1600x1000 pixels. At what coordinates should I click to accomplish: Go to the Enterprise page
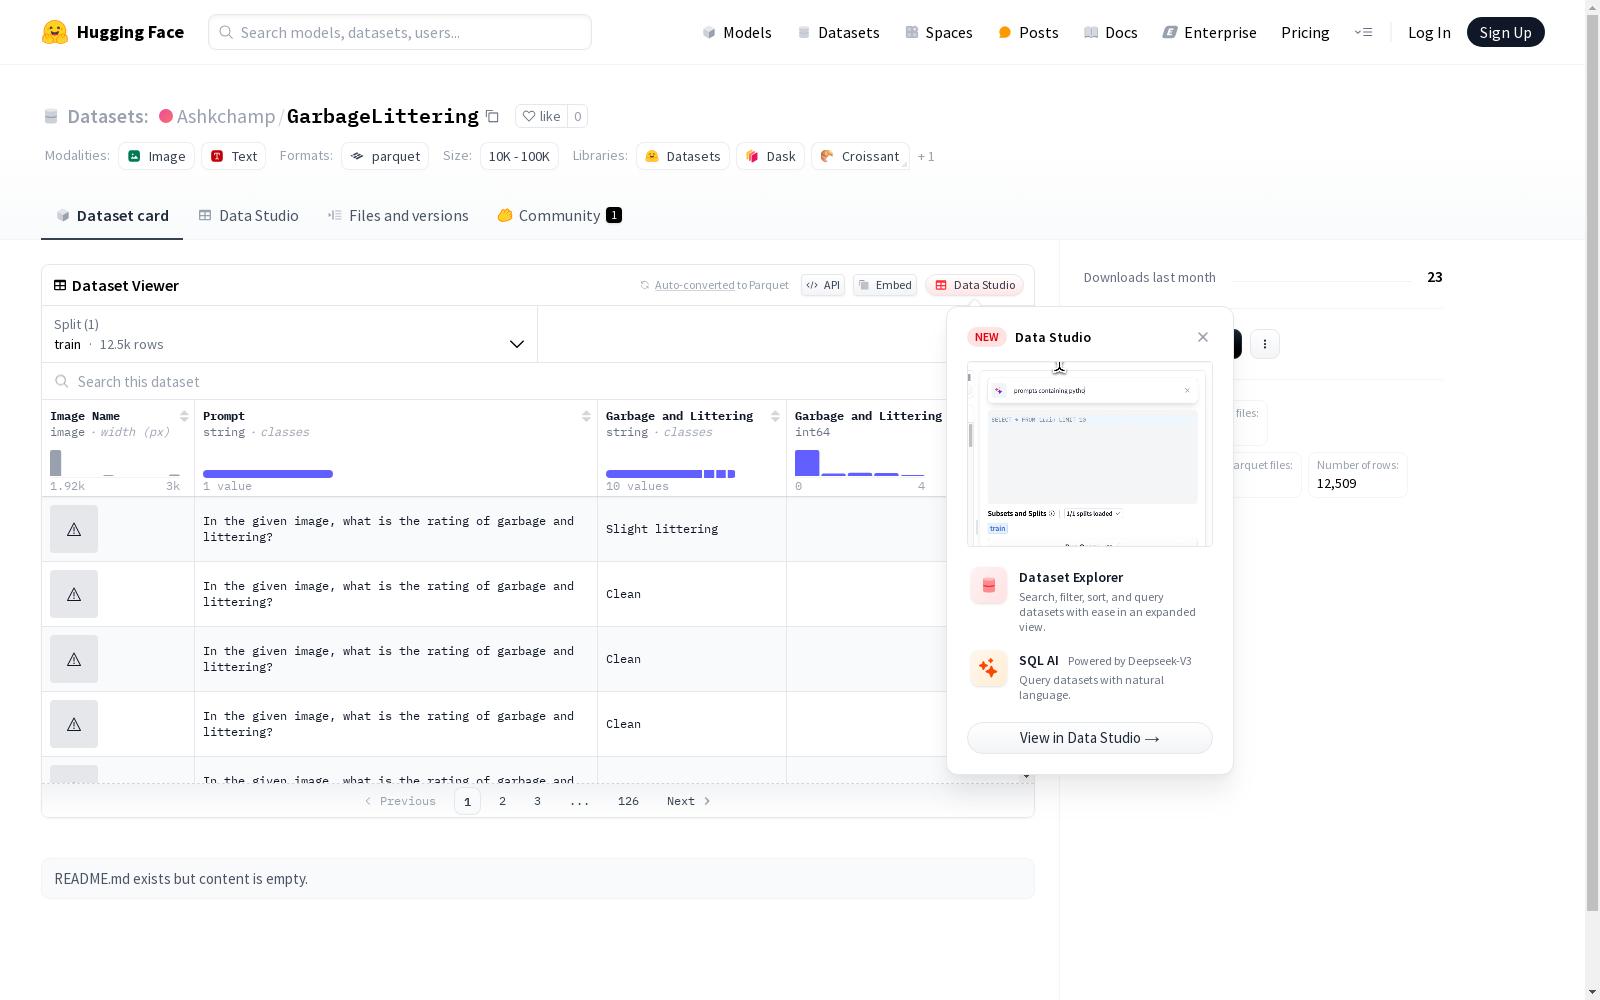click(x=1209, y=32)
